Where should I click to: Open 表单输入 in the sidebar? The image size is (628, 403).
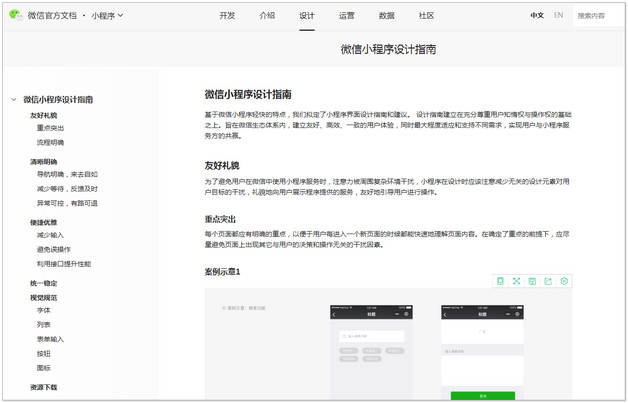click(50, 339)
